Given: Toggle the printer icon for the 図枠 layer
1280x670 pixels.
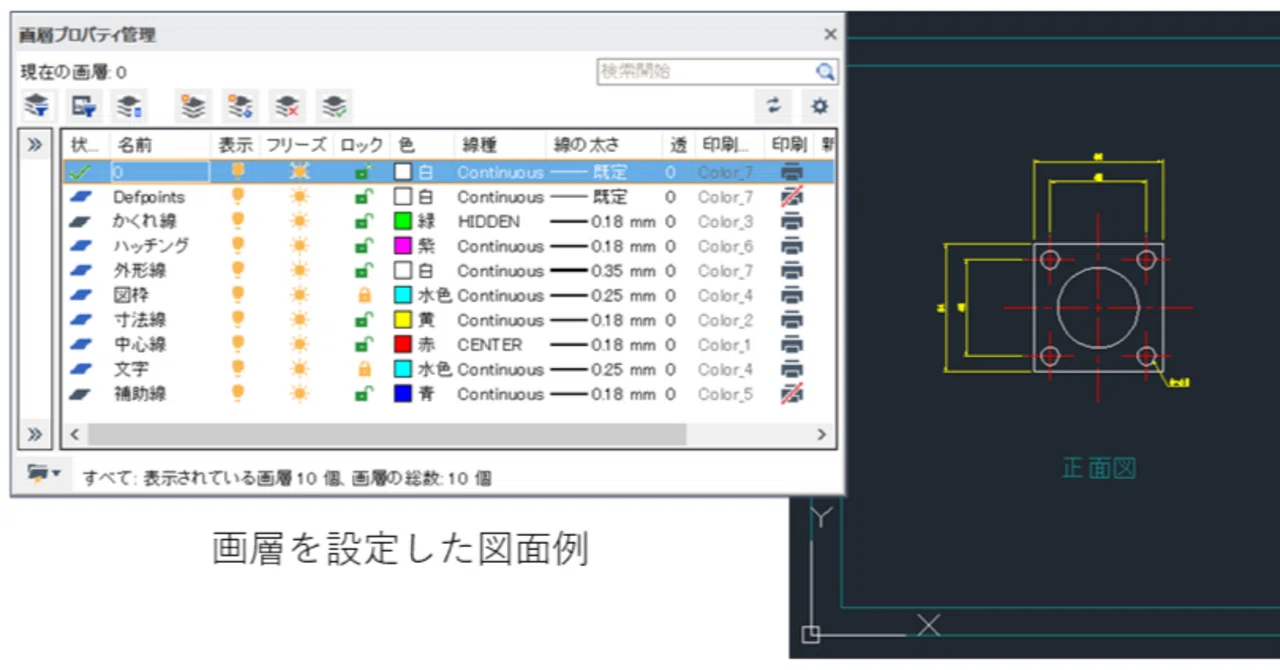Looking at the screenshot, I should (x=792, y=296).
